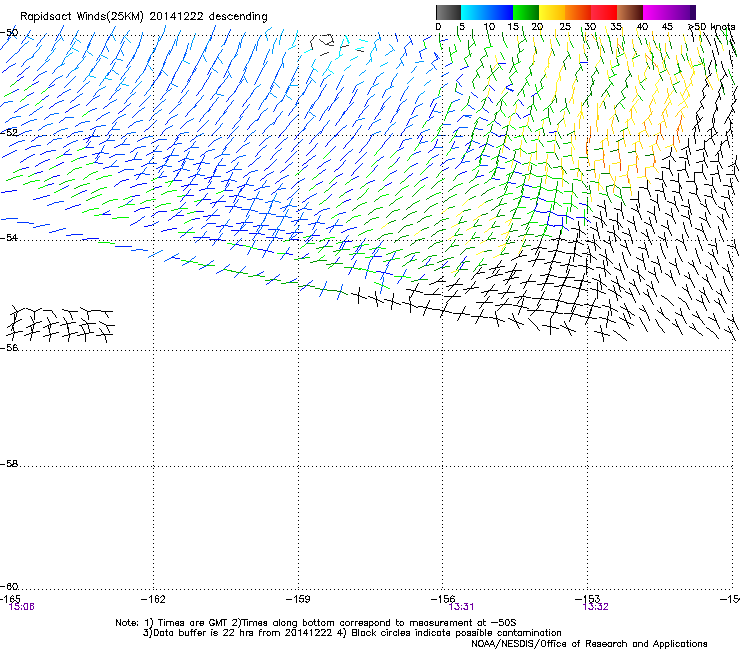Click the legend value '45'
The height and width of the screenshot is (650, 740).
667,27
